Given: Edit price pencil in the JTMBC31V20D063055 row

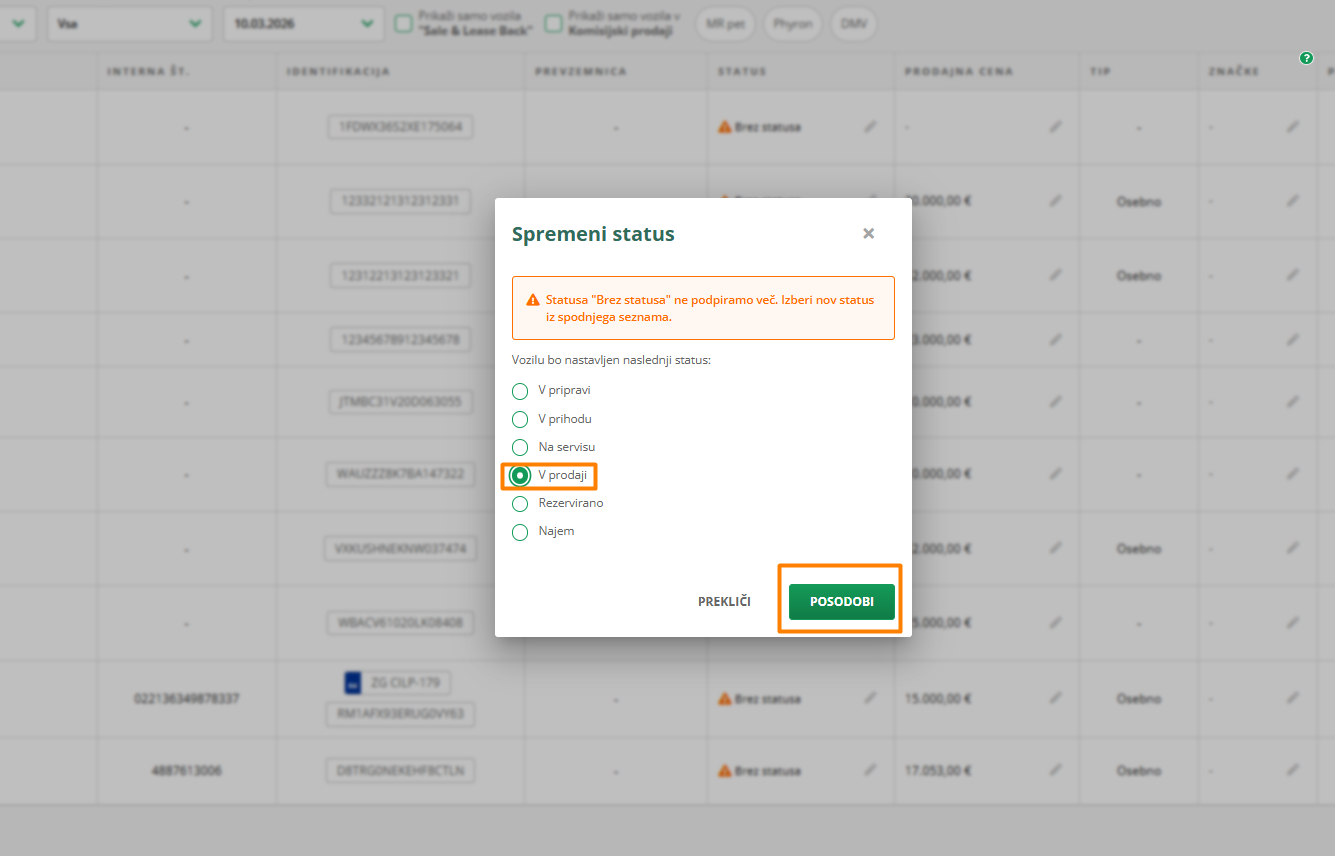Looking at the screenshot, I should [1056, 402].
